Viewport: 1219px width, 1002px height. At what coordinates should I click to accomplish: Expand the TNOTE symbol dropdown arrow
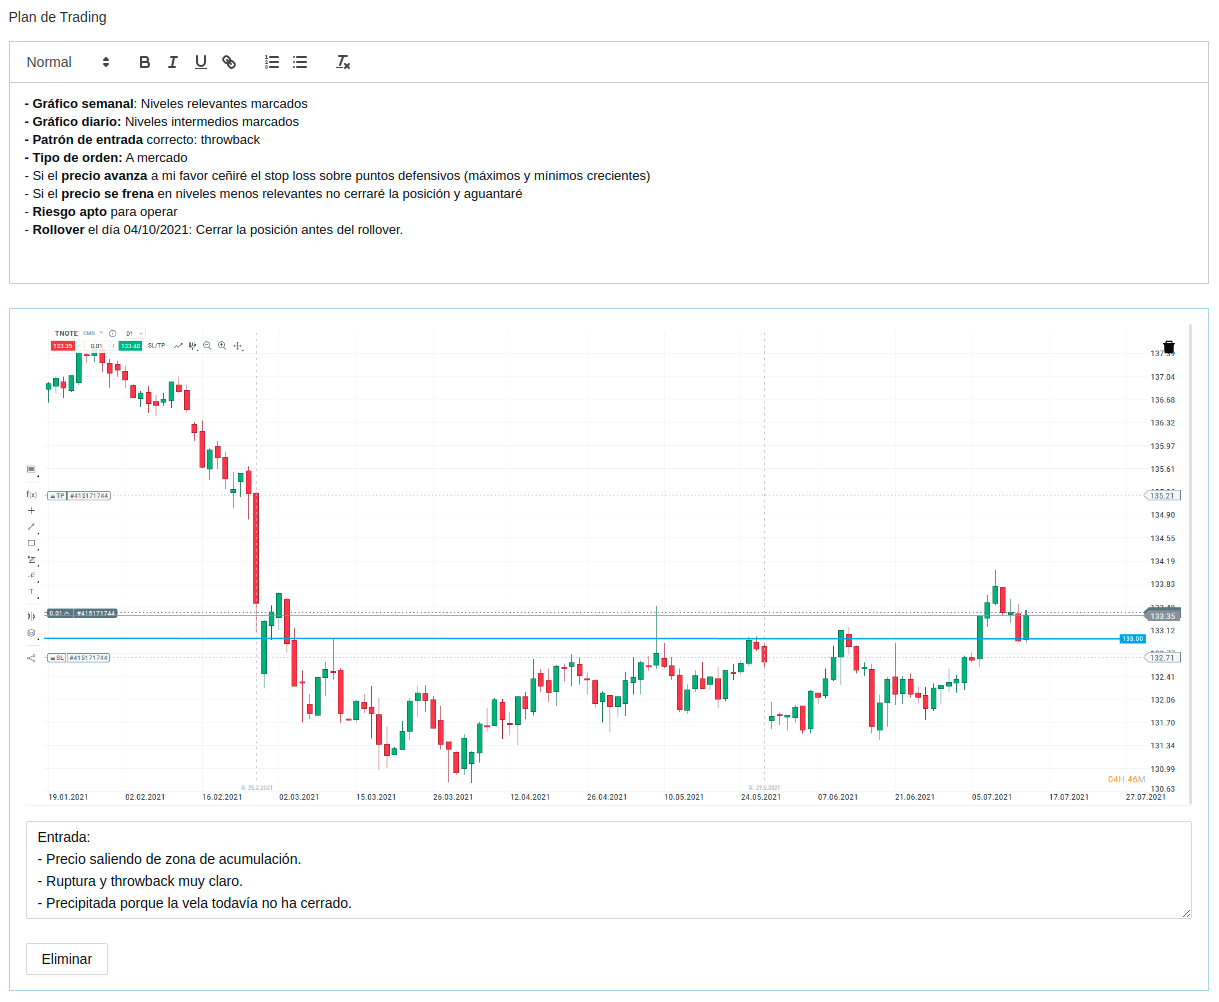tap(101, 333)
